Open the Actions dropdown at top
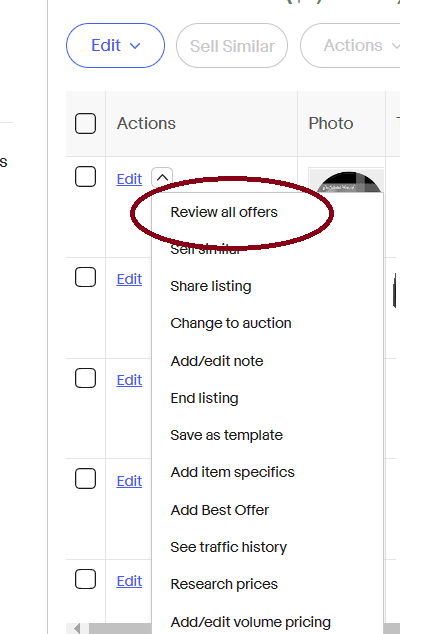This screenshot has height=634, width=440. pos(350,46)
